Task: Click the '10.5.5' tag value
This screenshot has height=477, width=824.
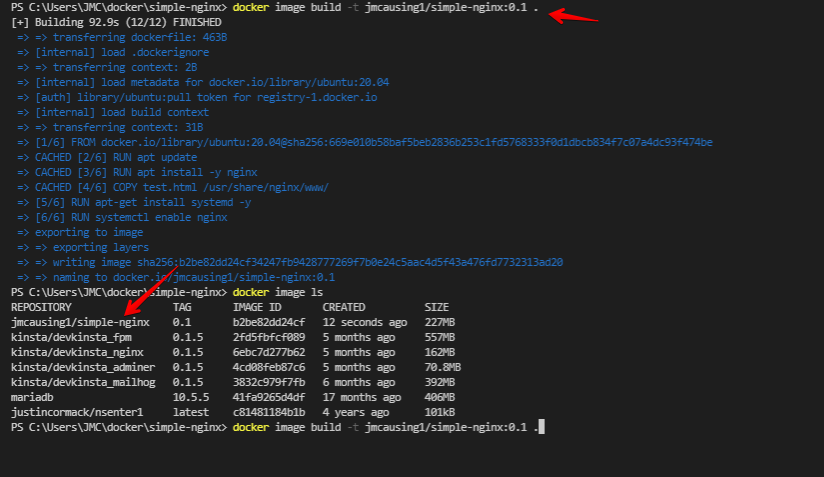Action: click(x=191, y=397)
